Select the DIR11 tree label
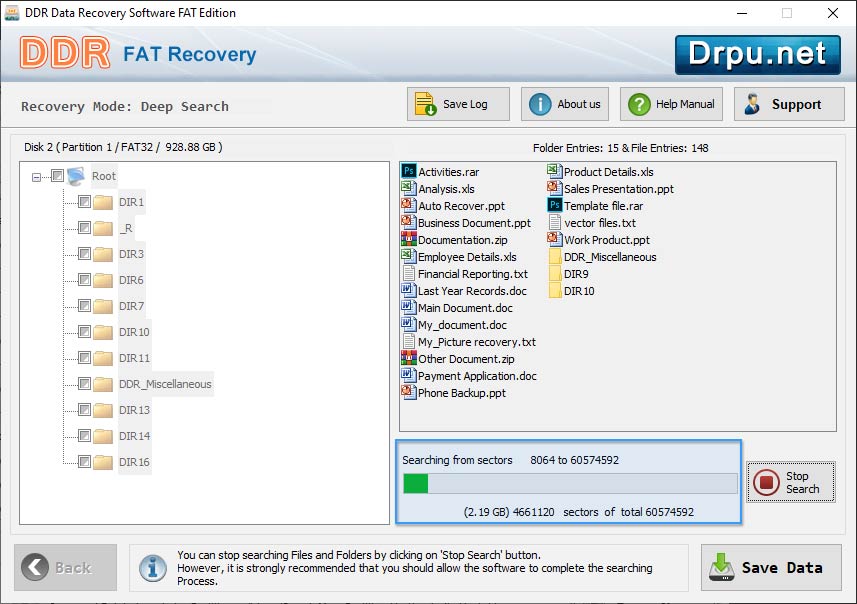Image resolution: width=857 pixels, height=604 pixels. [134, 358]
